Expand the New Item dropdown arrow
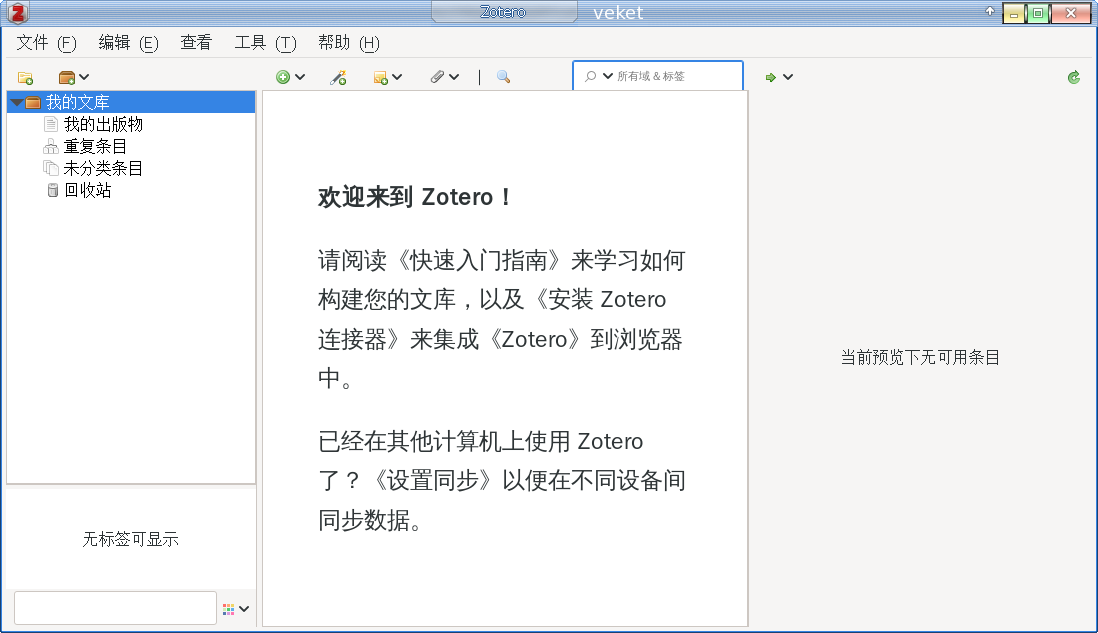This screenshot has width=1098, height=633. (x=300, y=77)
